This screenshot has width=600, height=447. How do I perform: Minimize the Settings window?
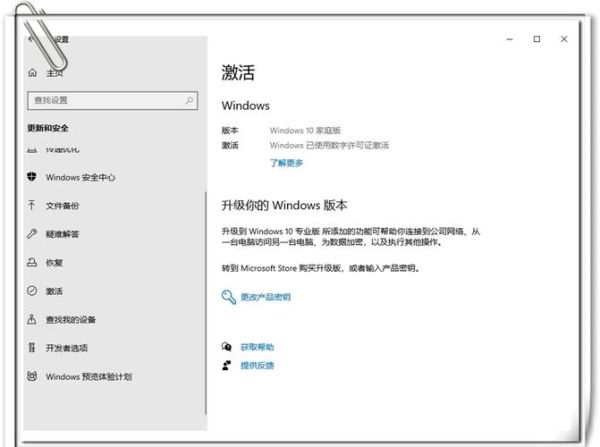(509, 39)
